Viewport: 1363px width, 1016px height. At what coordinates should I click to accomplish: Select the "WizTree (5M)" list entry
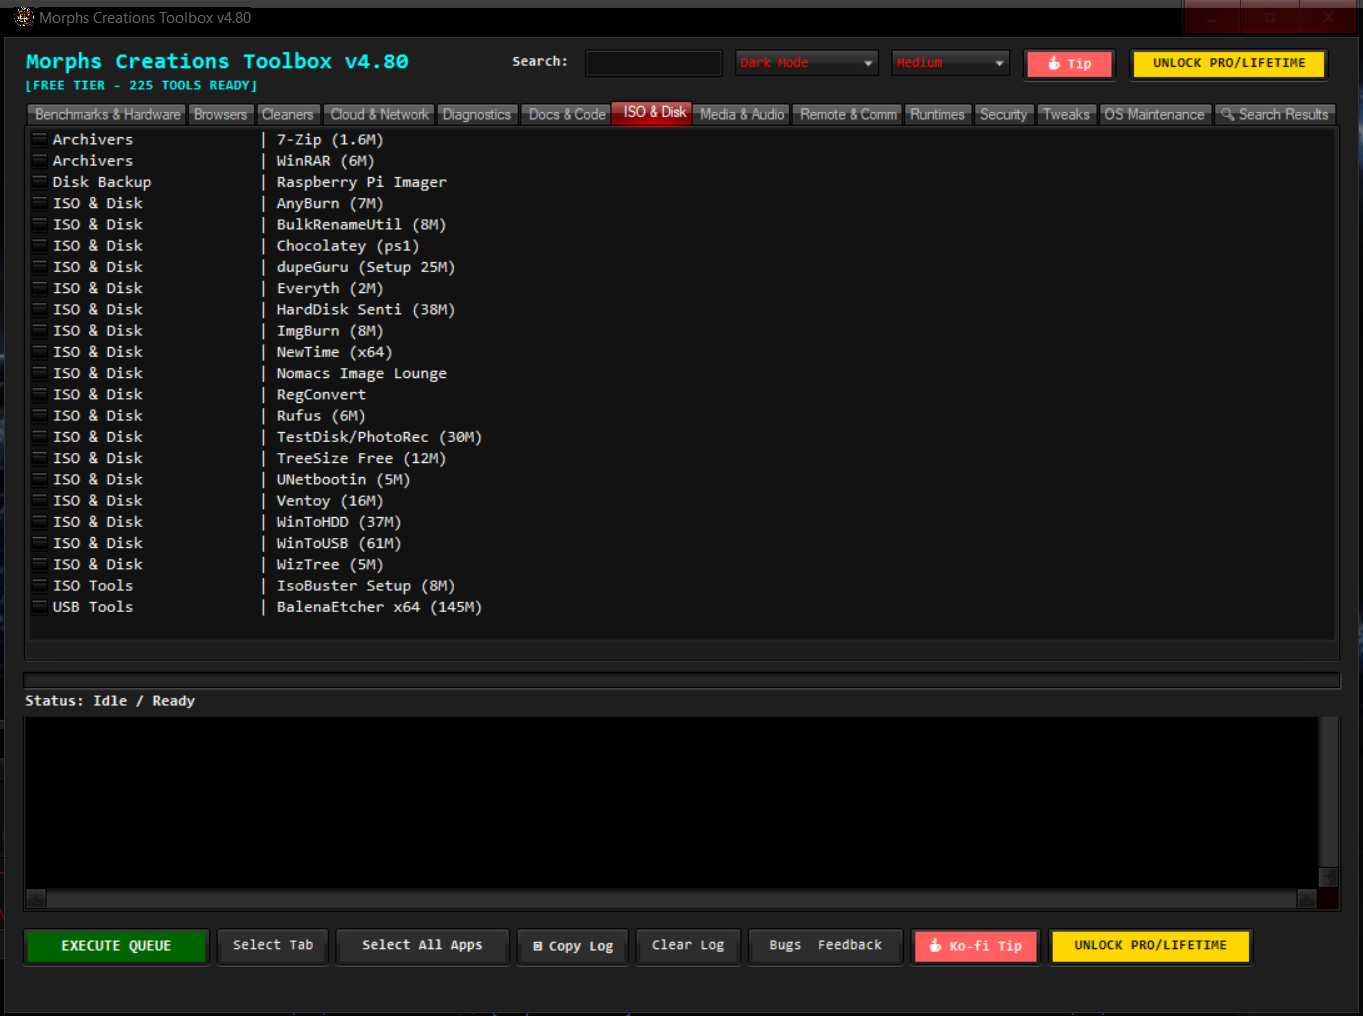pos(330,564)
